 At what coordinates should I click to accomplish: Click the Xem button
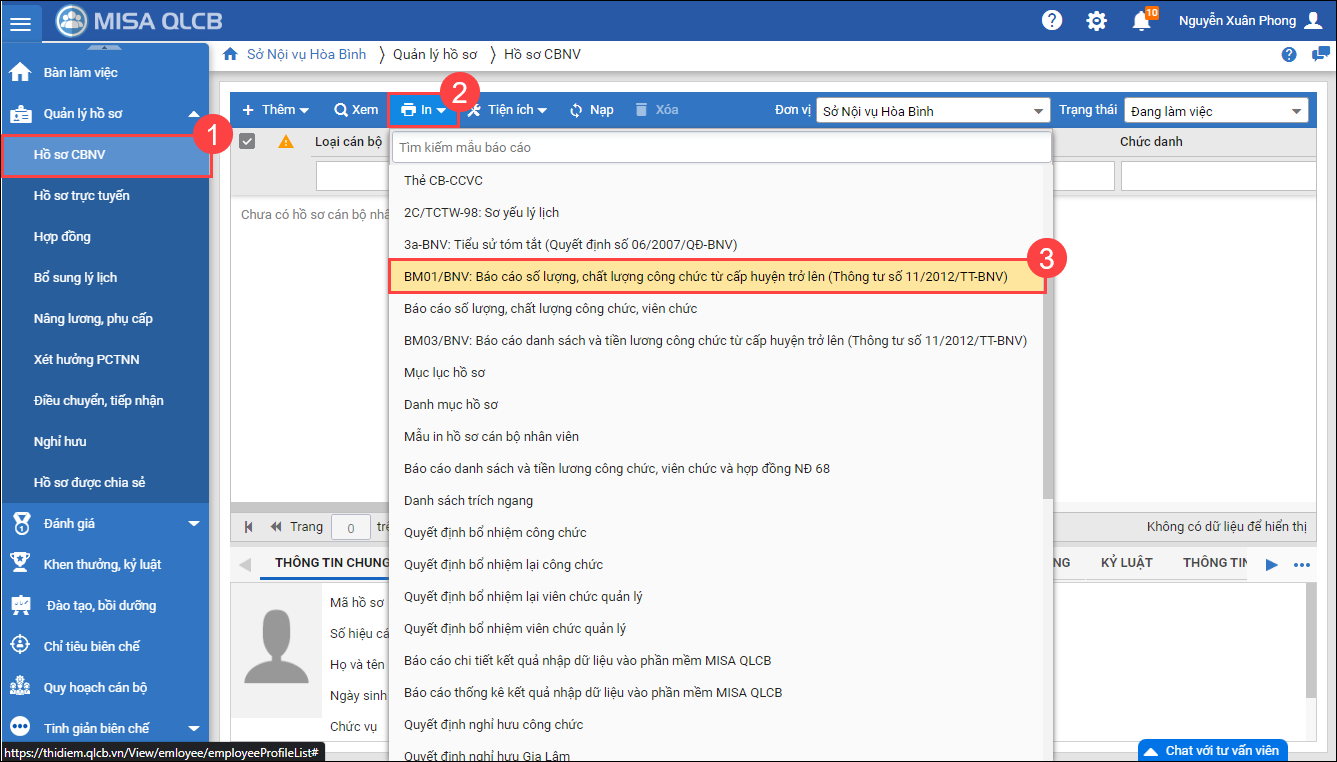point(356,110)
